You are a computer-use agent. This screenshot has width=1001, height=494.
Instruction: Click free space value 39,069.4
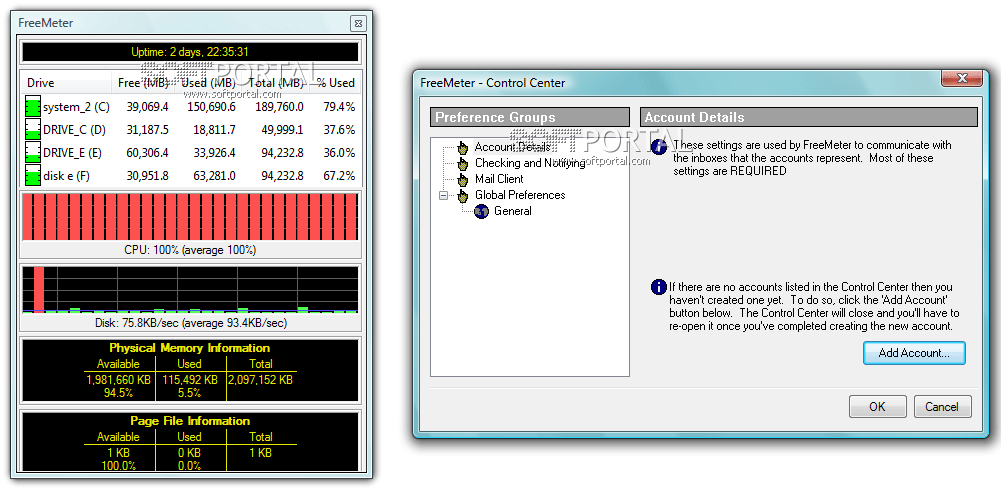click(147, 107)
